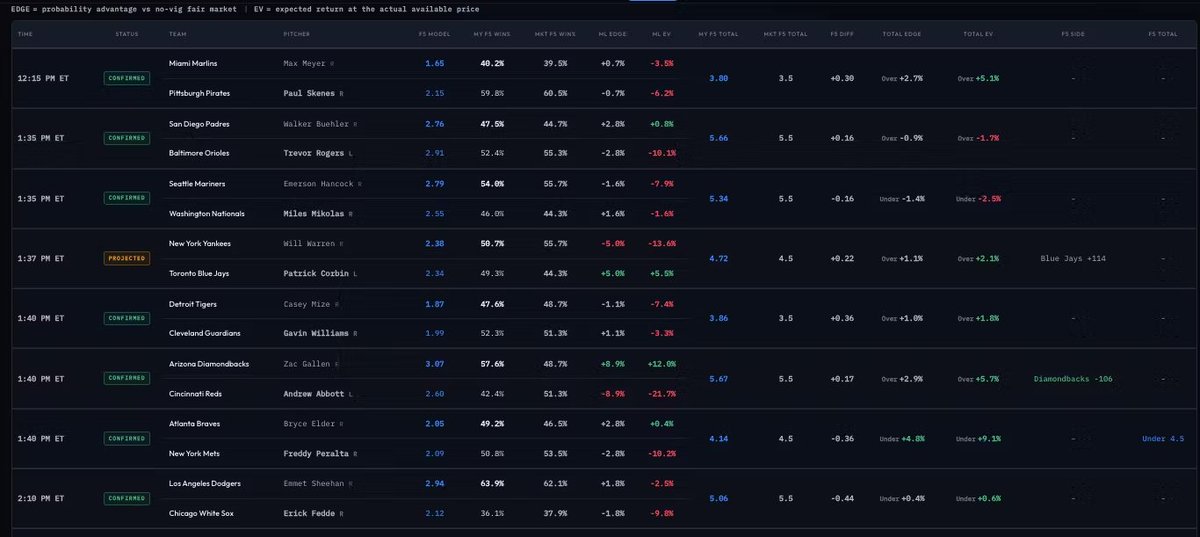Click pitcher Miles Mikolas
Viewport: 1200px width, 537px height.
pos(315,213)
